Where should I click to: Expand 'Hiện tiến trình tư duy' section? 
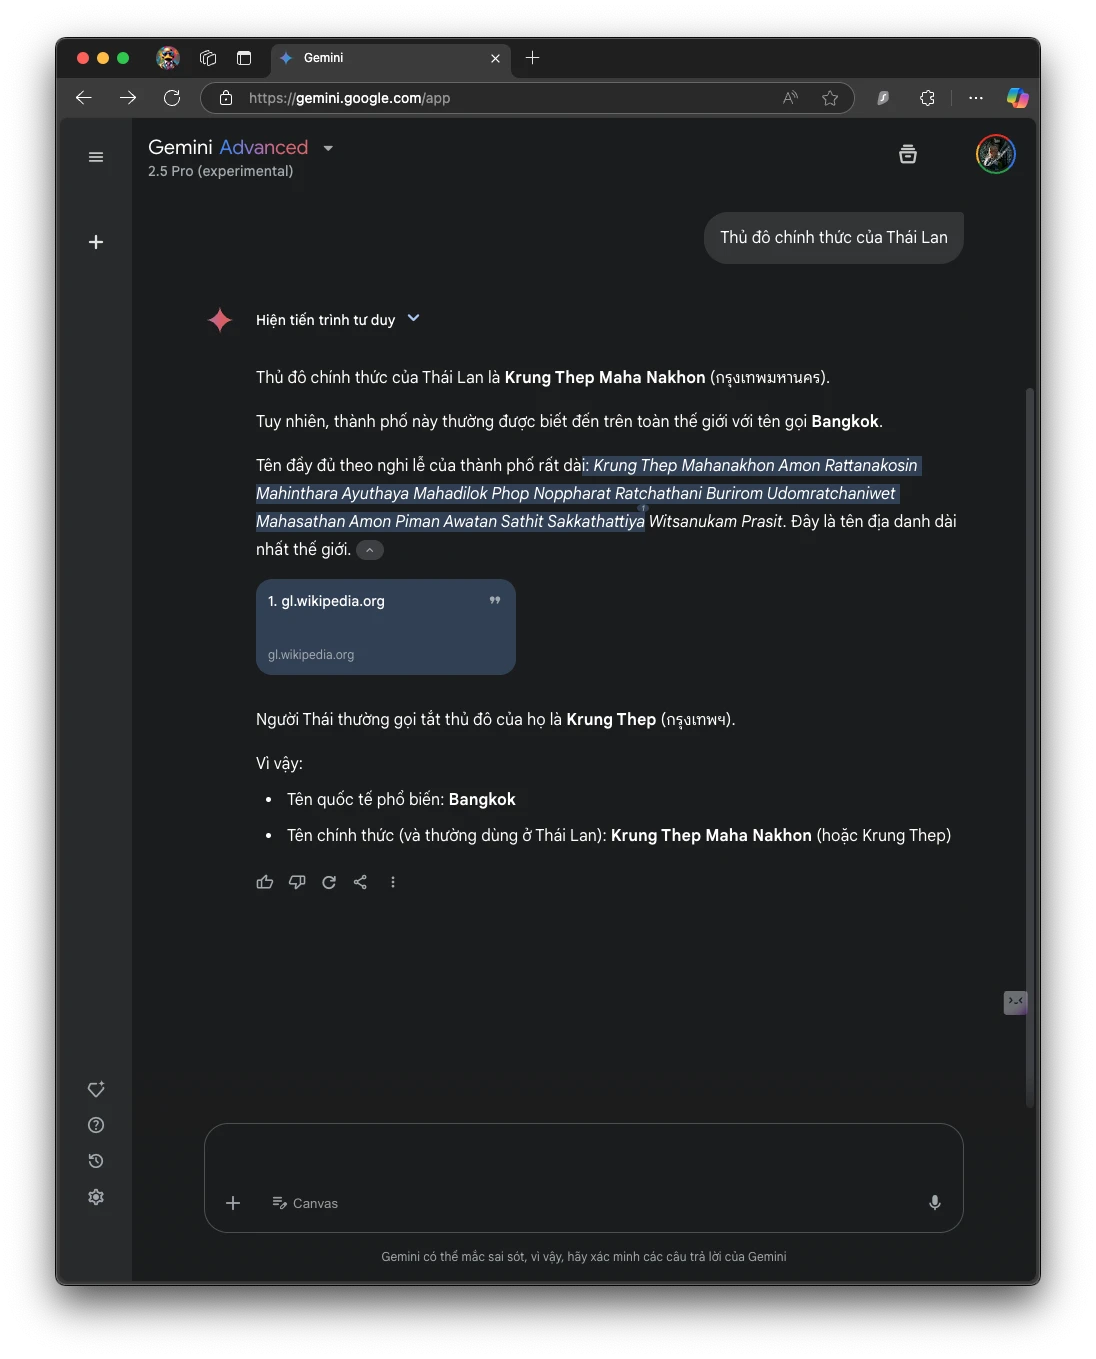[337, 320]
